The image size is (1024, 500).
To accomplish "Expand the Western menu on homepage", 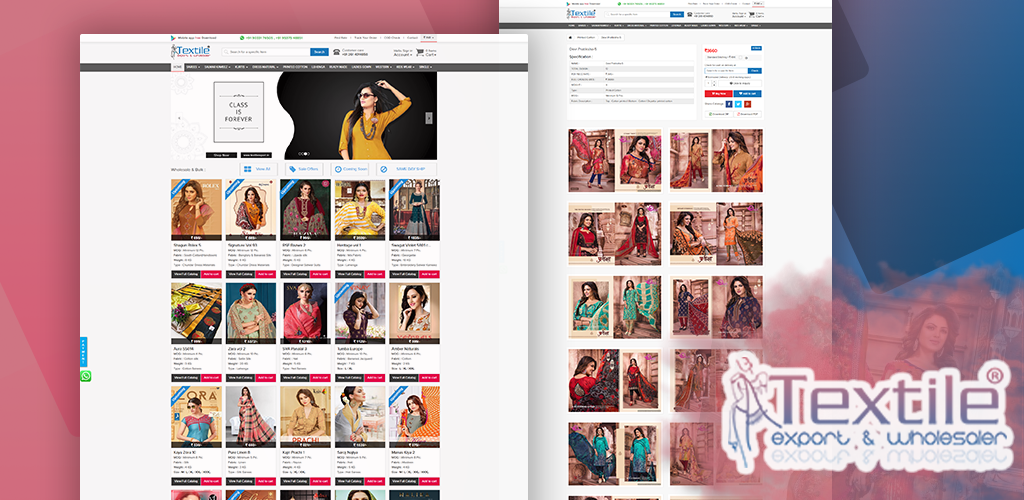I will pos(383,67).
